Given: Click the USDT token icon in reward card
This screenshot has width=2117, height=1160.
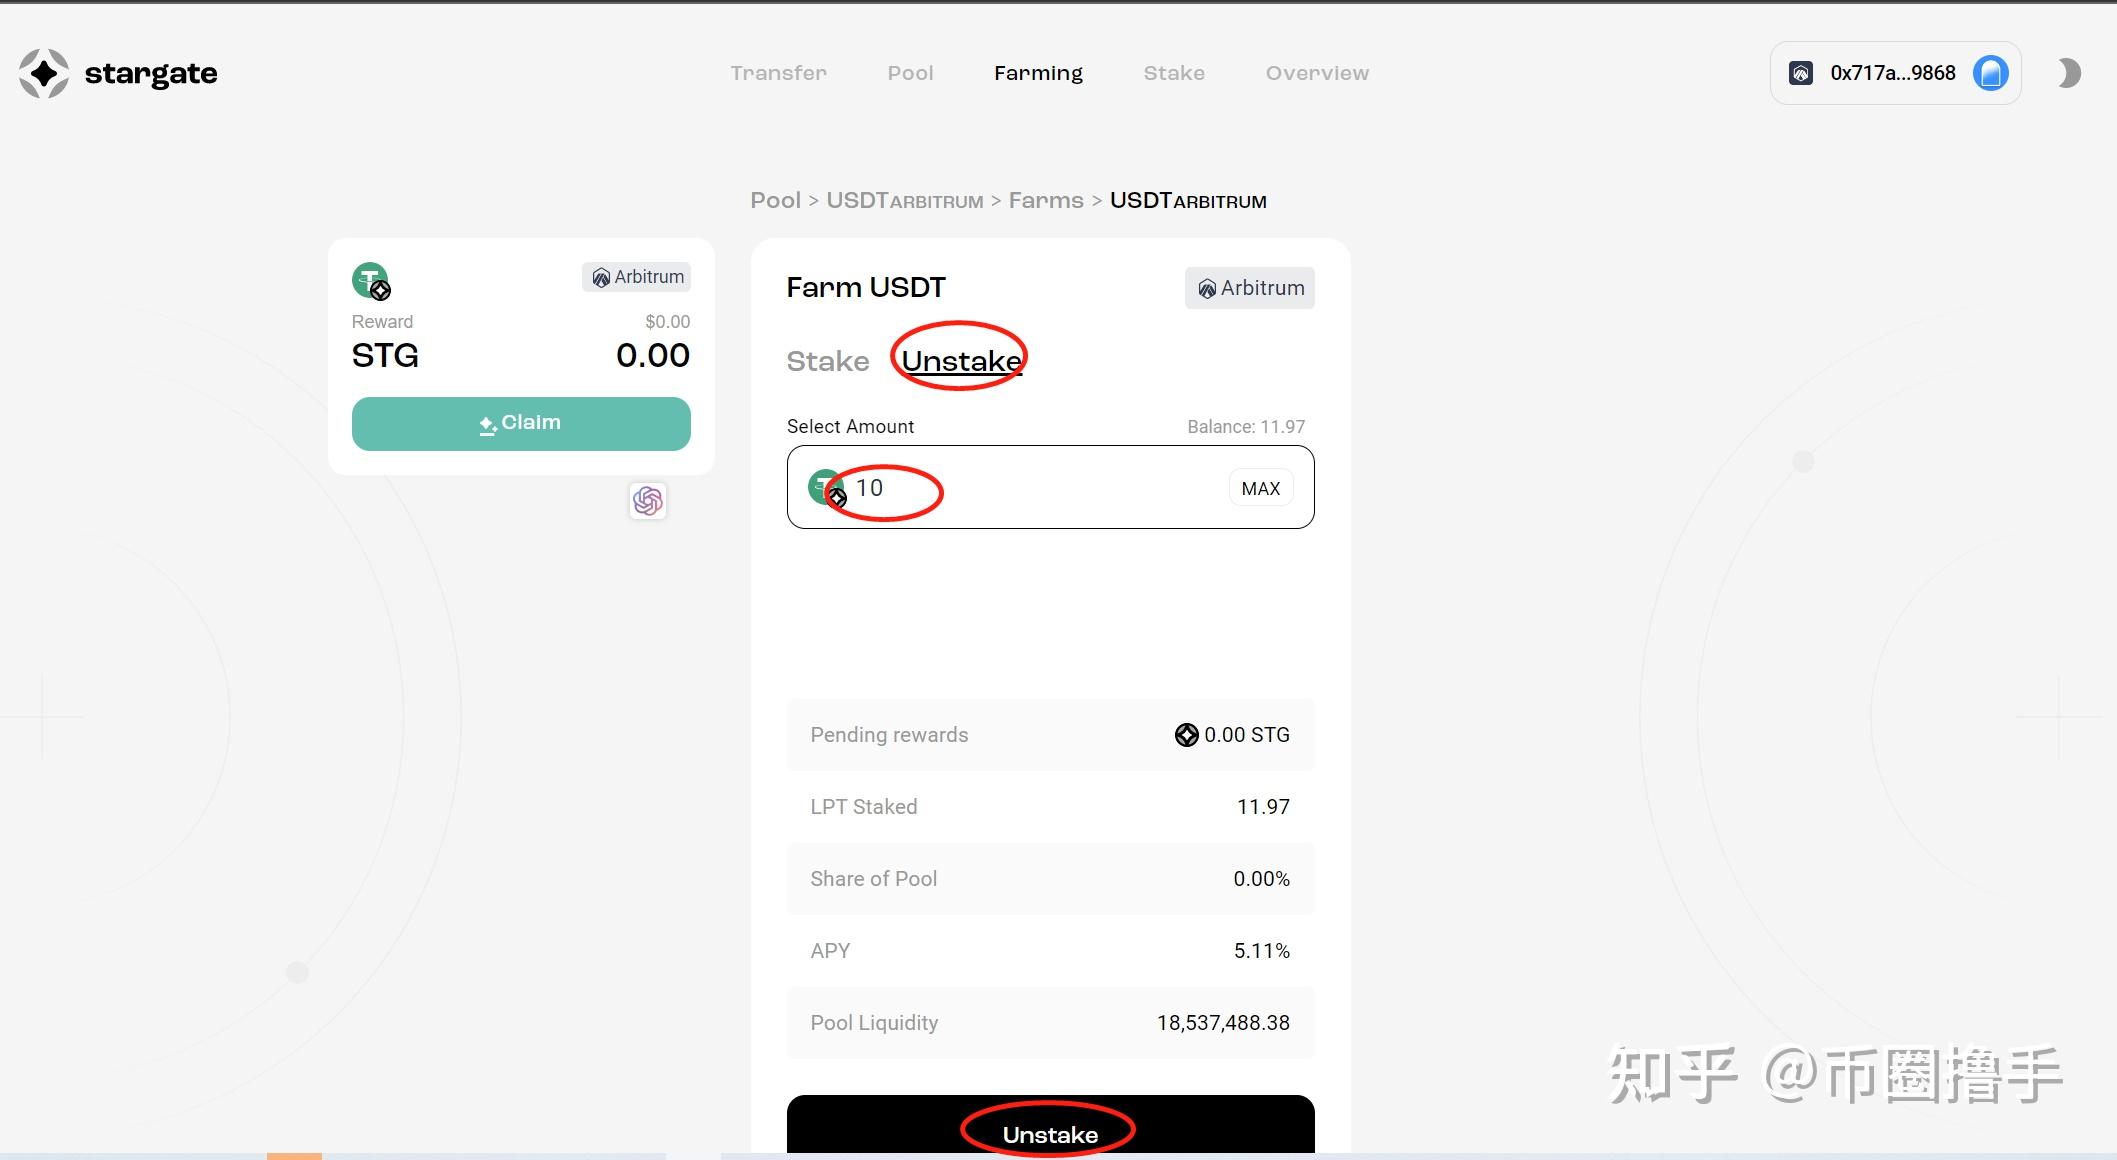Looking at the screenshot, I should coord(371,281).
